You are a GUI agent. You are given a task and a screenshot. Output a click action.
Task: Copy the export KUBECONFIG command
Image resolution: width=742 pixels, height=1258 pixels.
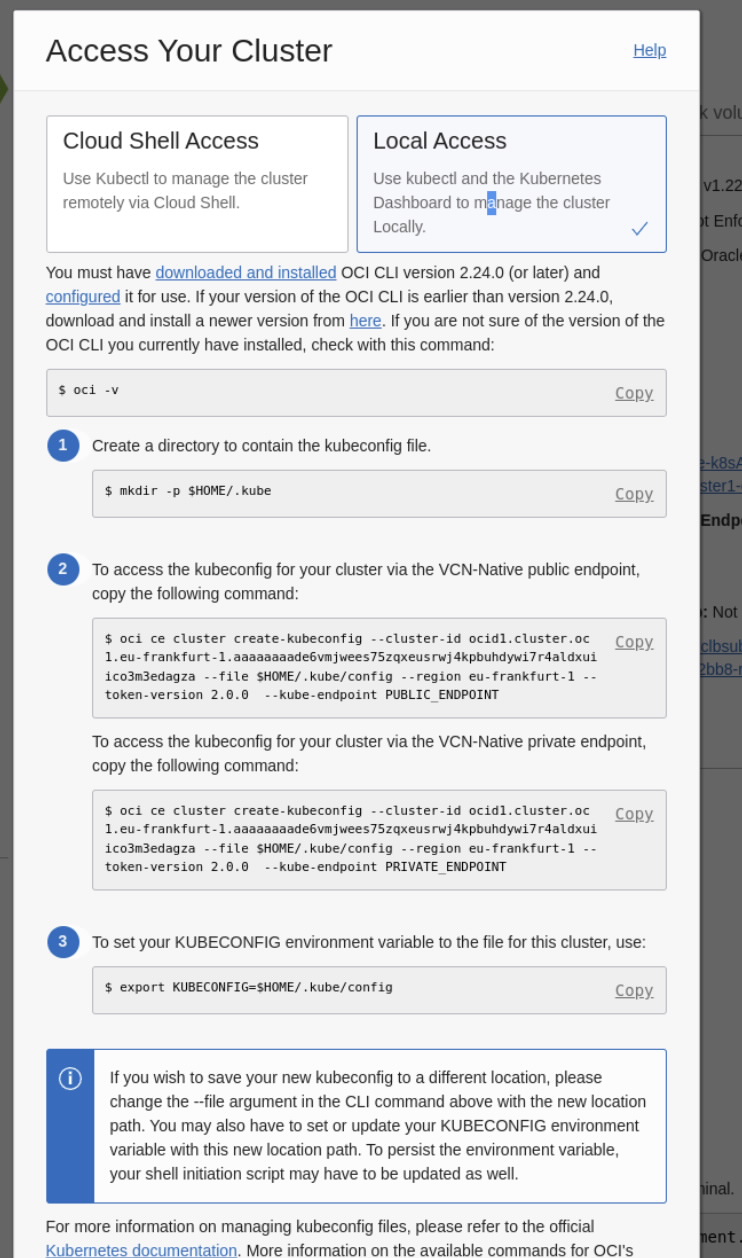pos(634,990)
